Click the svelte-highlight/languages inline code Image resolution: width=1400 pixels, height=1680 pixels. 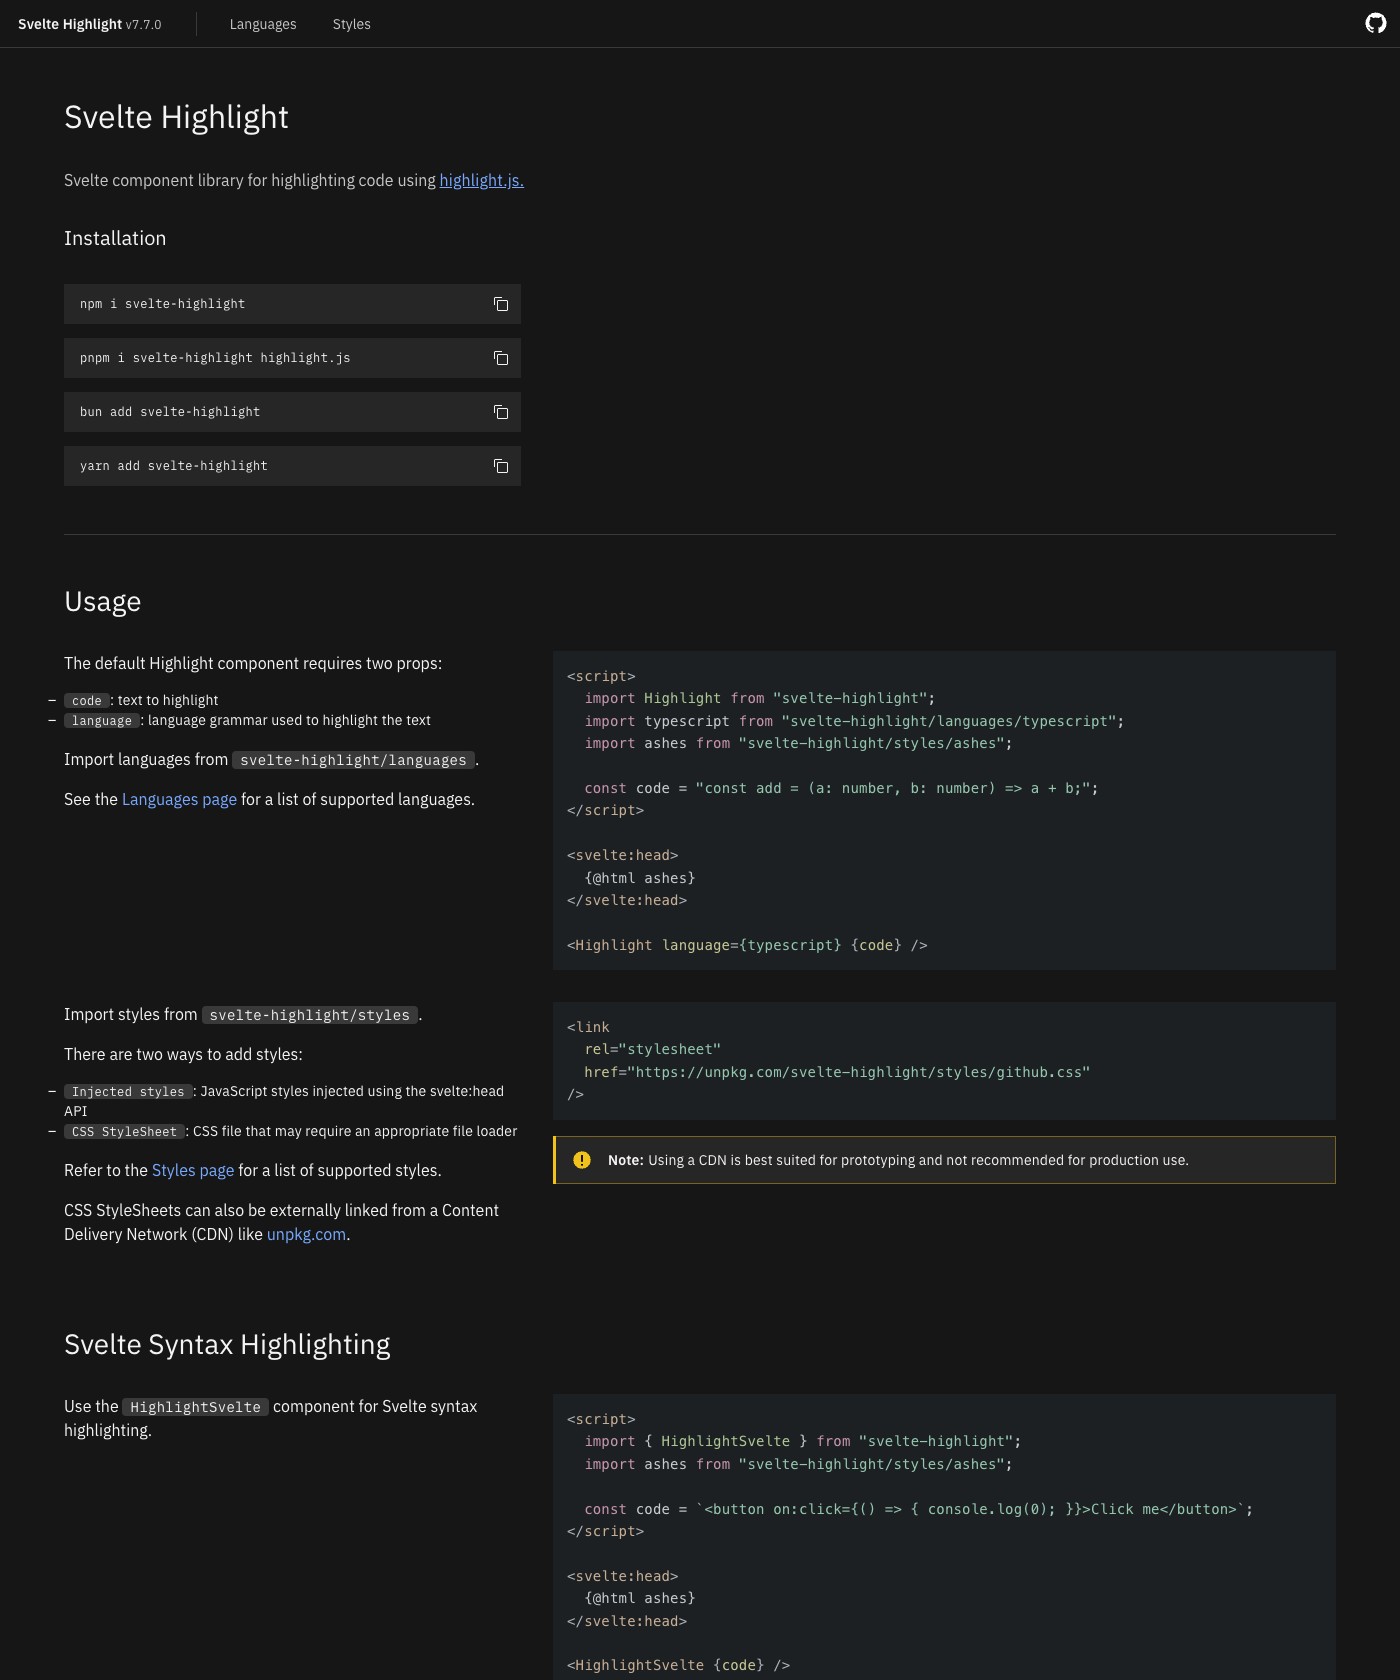[x=354, y=760]
